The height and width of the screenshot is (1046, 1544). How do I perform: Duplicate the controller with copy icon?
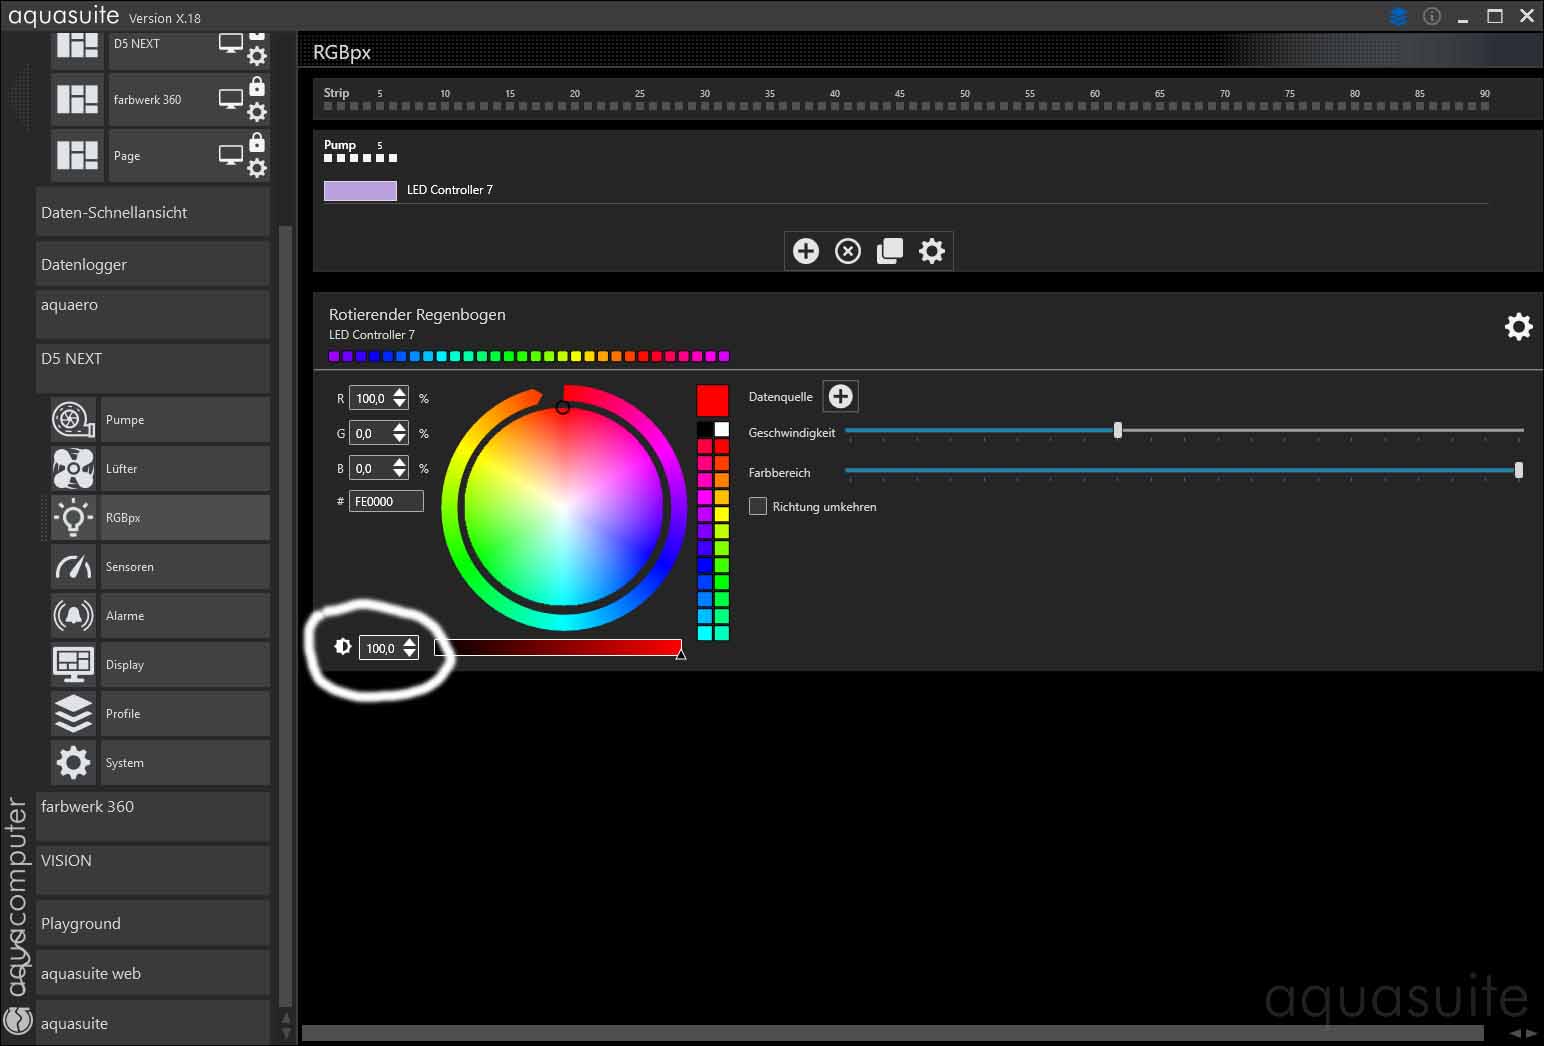(890, 251)
